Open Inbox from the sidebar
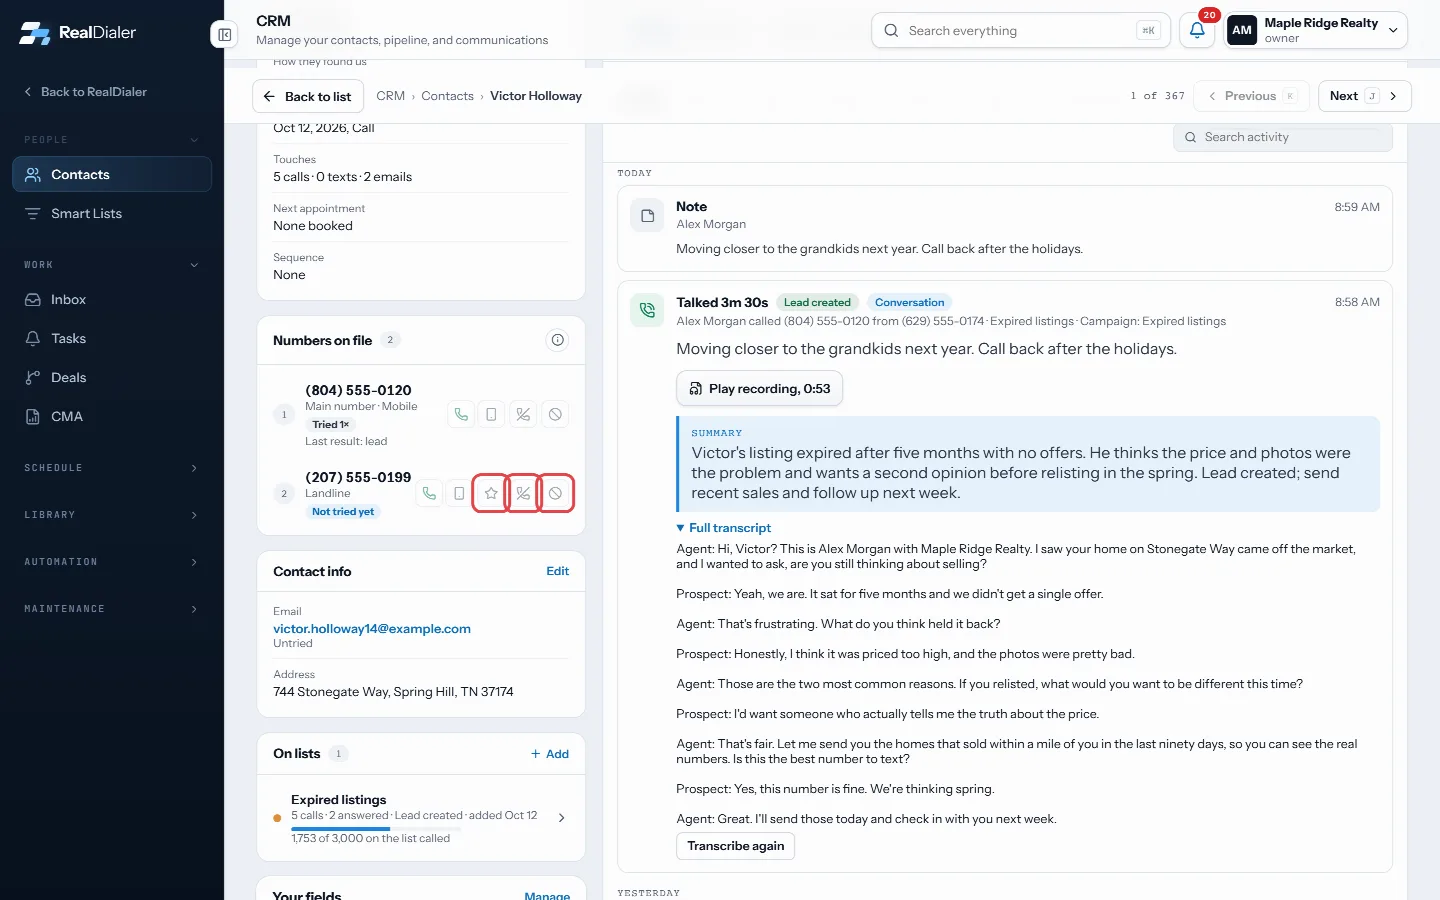Image resolution: width=1440 pixels, height=900 pixels. (x=112, y=300)
